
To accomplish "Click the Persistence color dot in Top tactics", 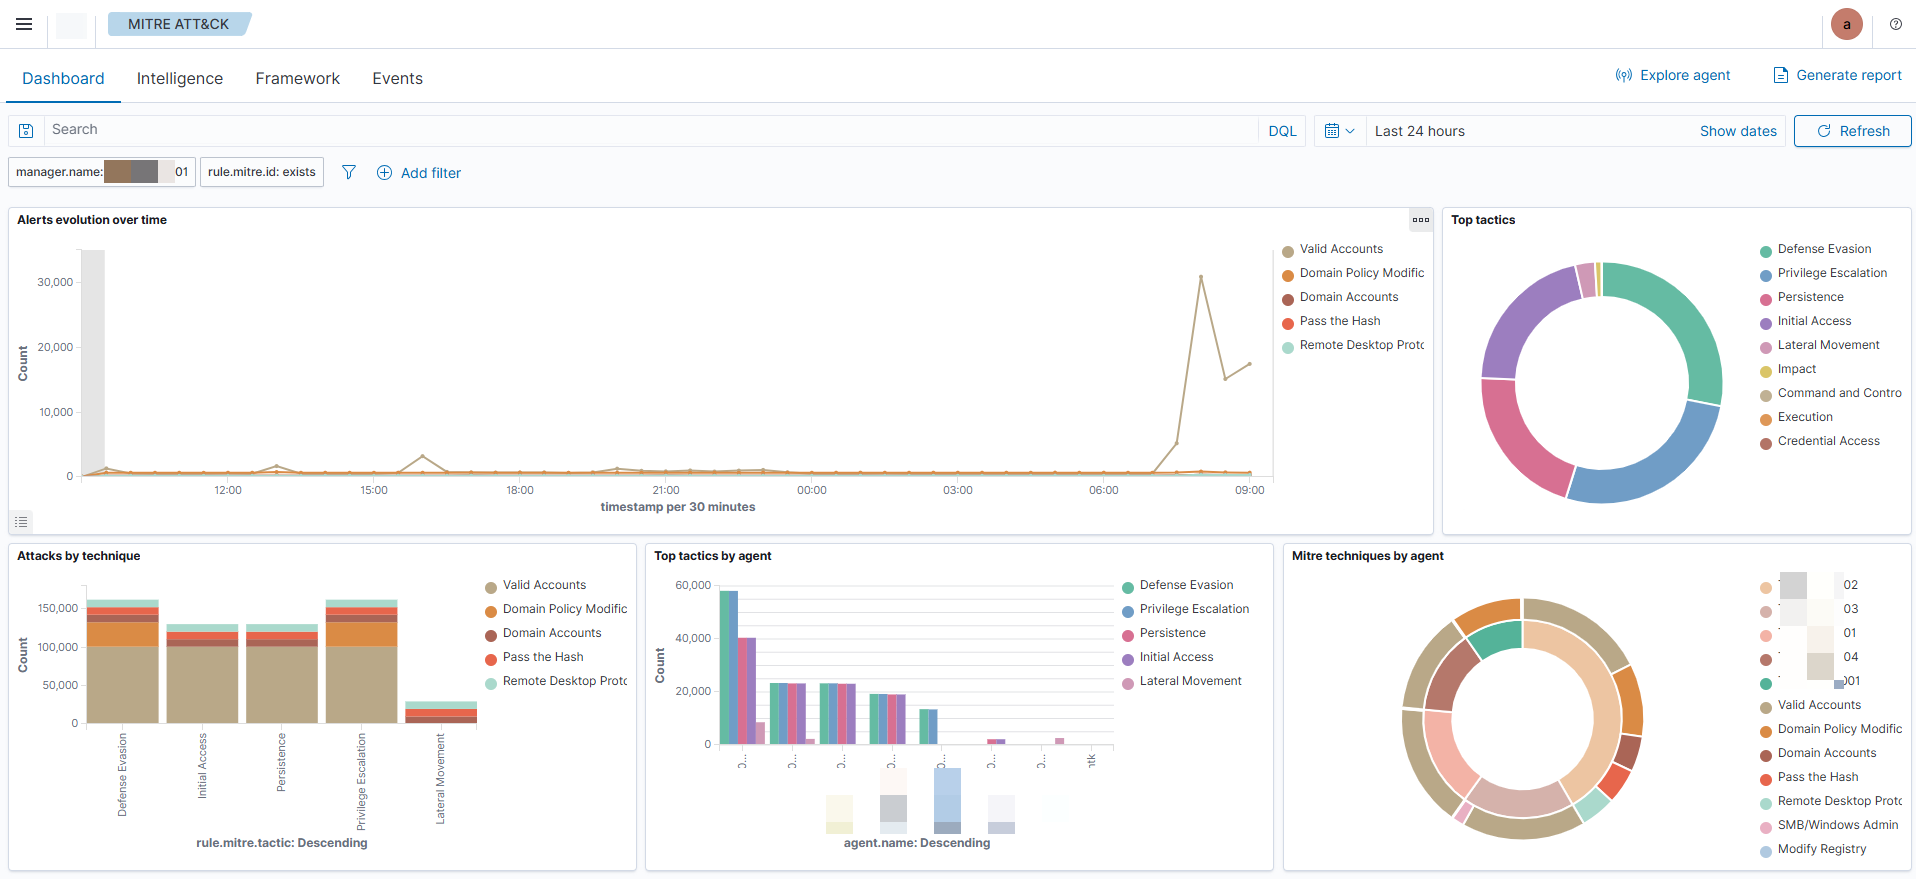I will pyautogui.click(x=1766, y=298).
